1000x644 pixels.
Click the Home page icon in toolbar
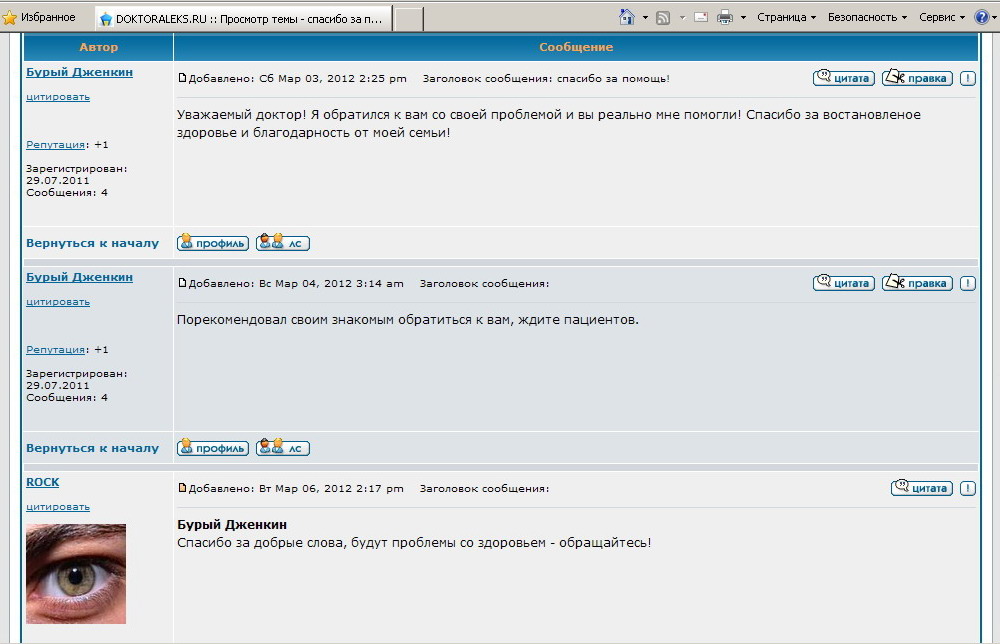tap(627, 17)
